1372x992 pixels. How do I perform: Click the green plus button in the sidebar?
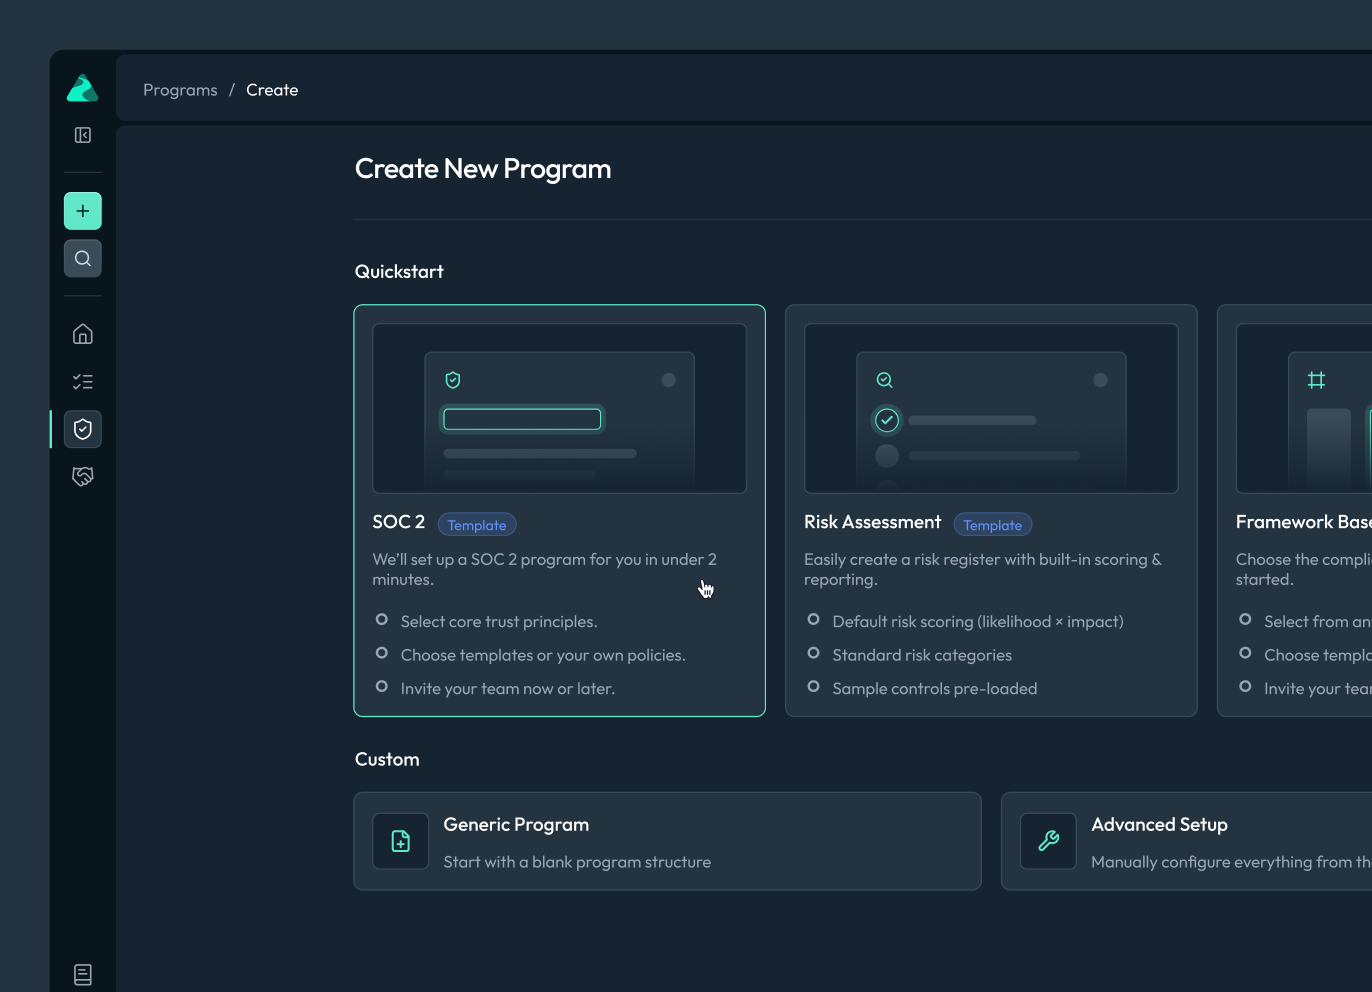[x=83, y=211]
